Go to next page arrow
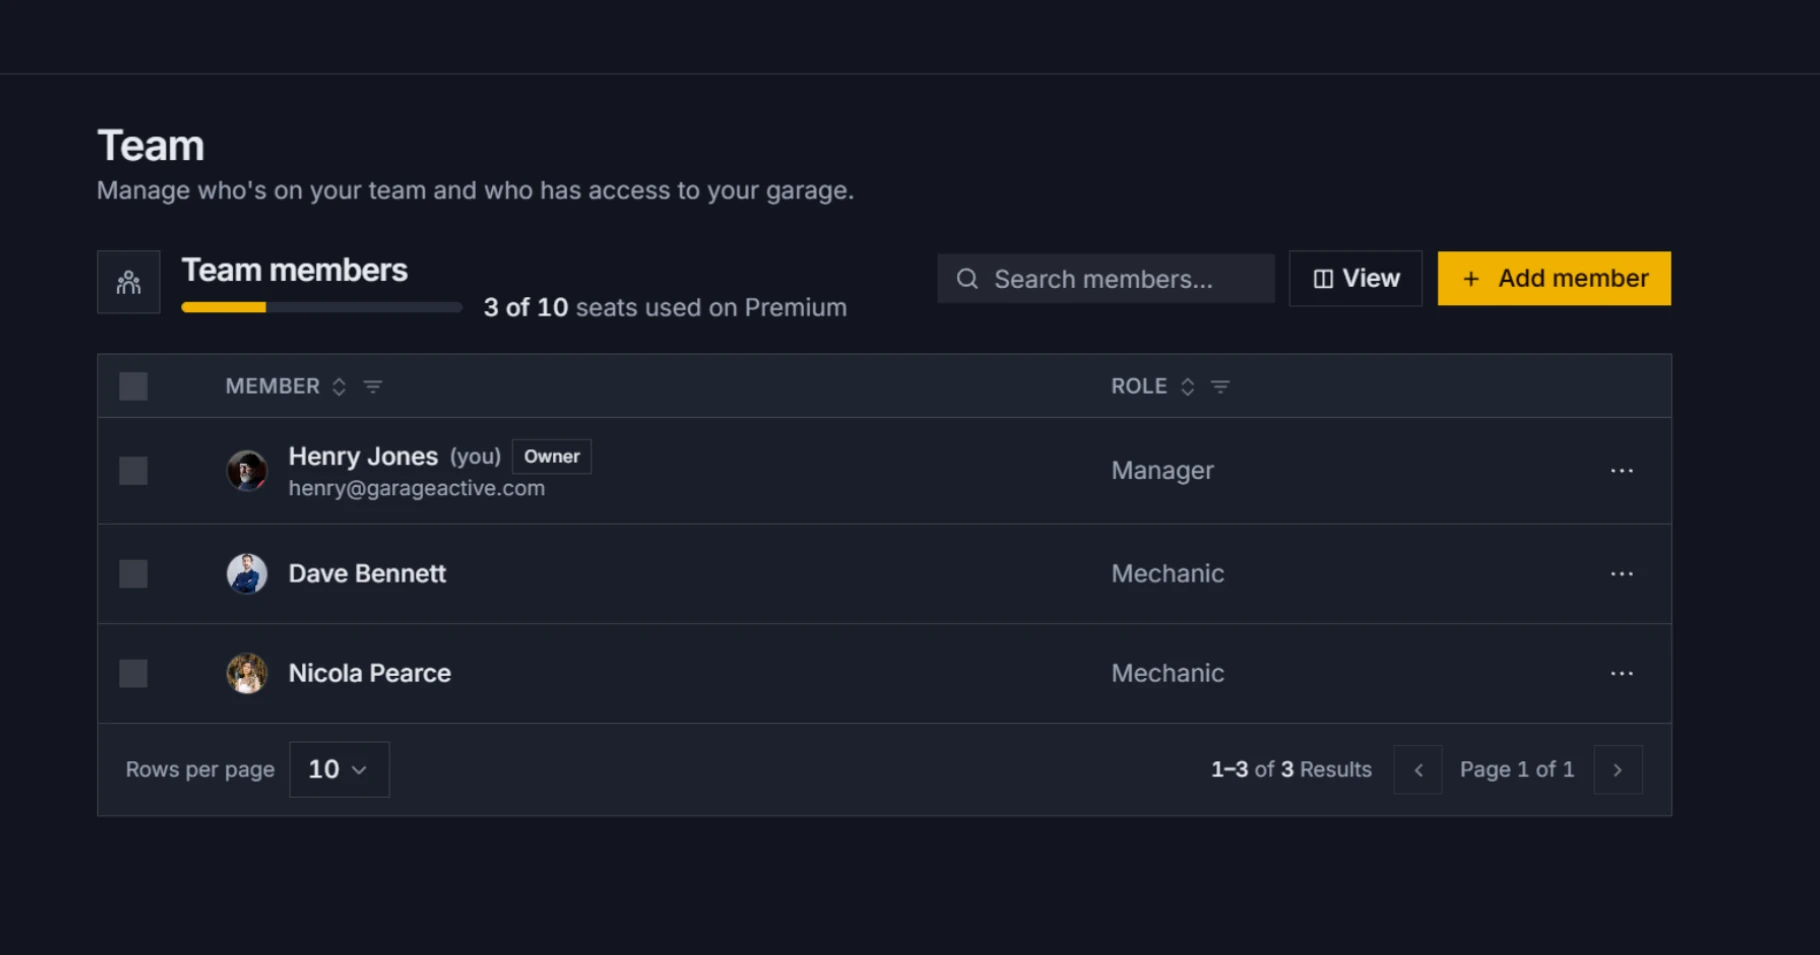The image size is (1820, 955). (1618, 770)
